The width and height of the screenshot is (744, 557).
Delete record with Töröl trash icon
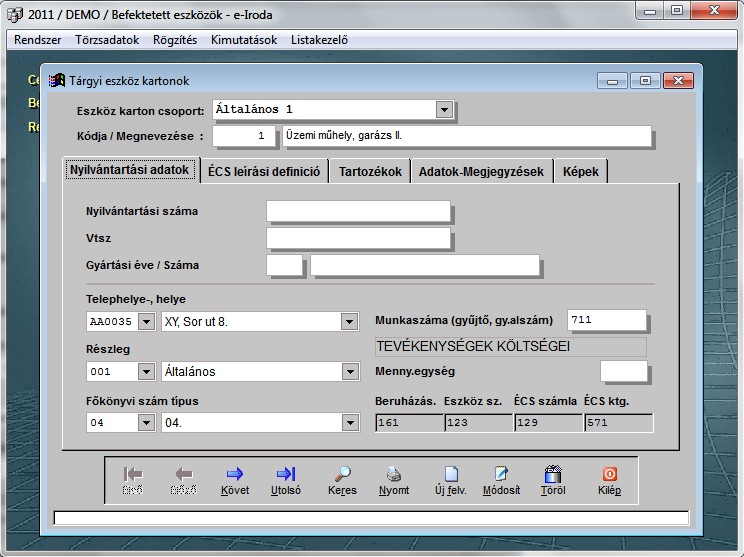pyautogui.click(x=553, y=479)
